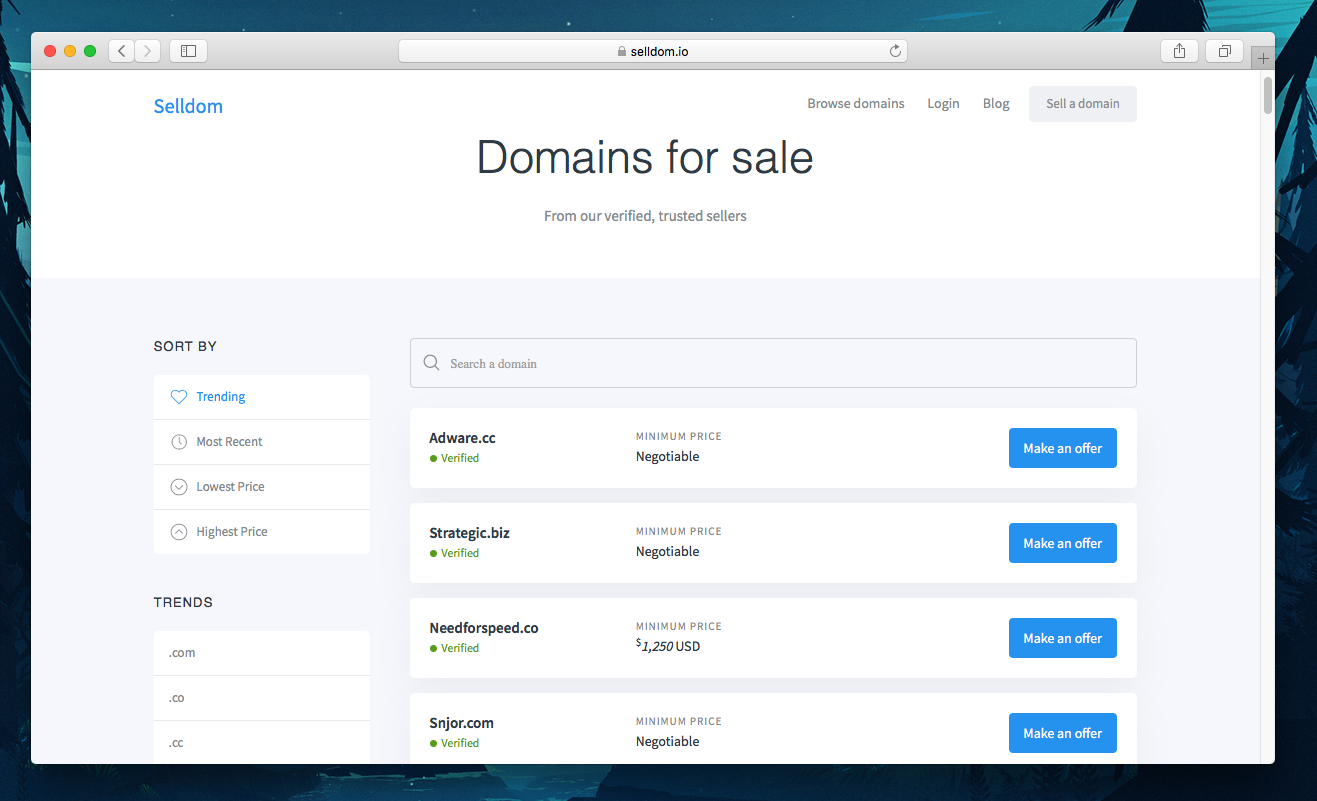The width and height of the screenshot is (1317, 801).
Task: Toggle the Safari sidebar button
Action: 188,51
